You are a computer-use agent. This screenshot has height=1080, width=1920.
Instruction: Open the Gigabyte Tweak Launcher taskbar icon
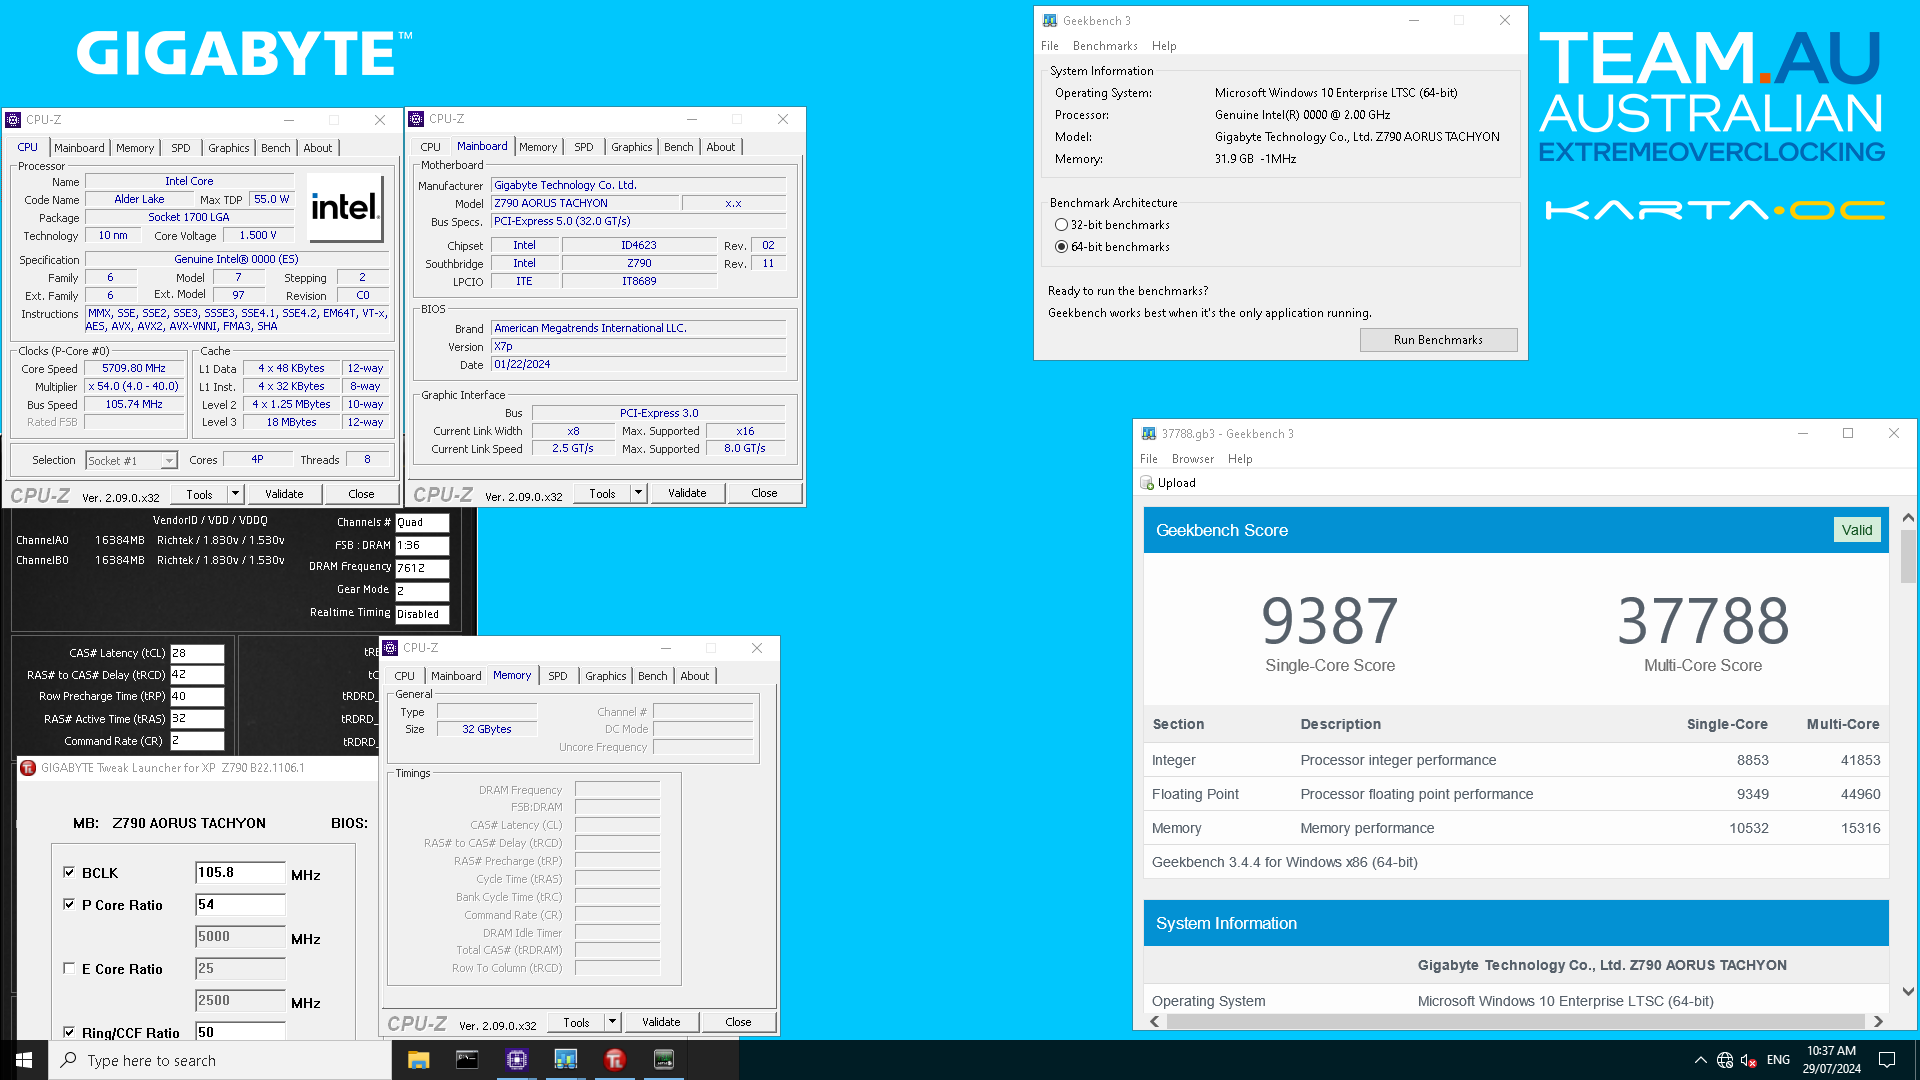(615, 1060)
